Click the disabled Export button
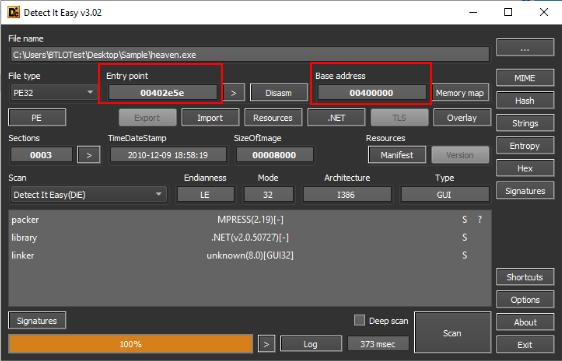Viewport: 562px width, 361px height. (147, 118)
